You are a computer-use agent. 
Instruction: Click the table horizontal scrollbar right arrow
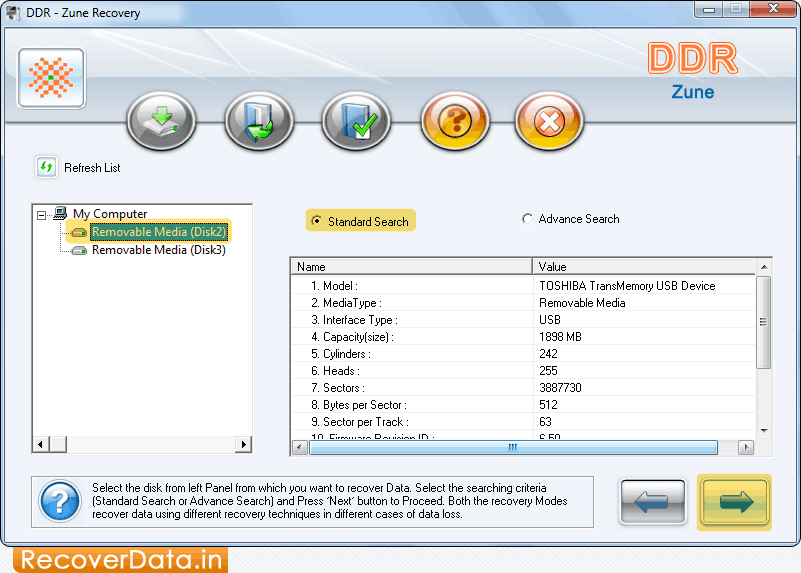pyautogui.click(x=746, y=448)
